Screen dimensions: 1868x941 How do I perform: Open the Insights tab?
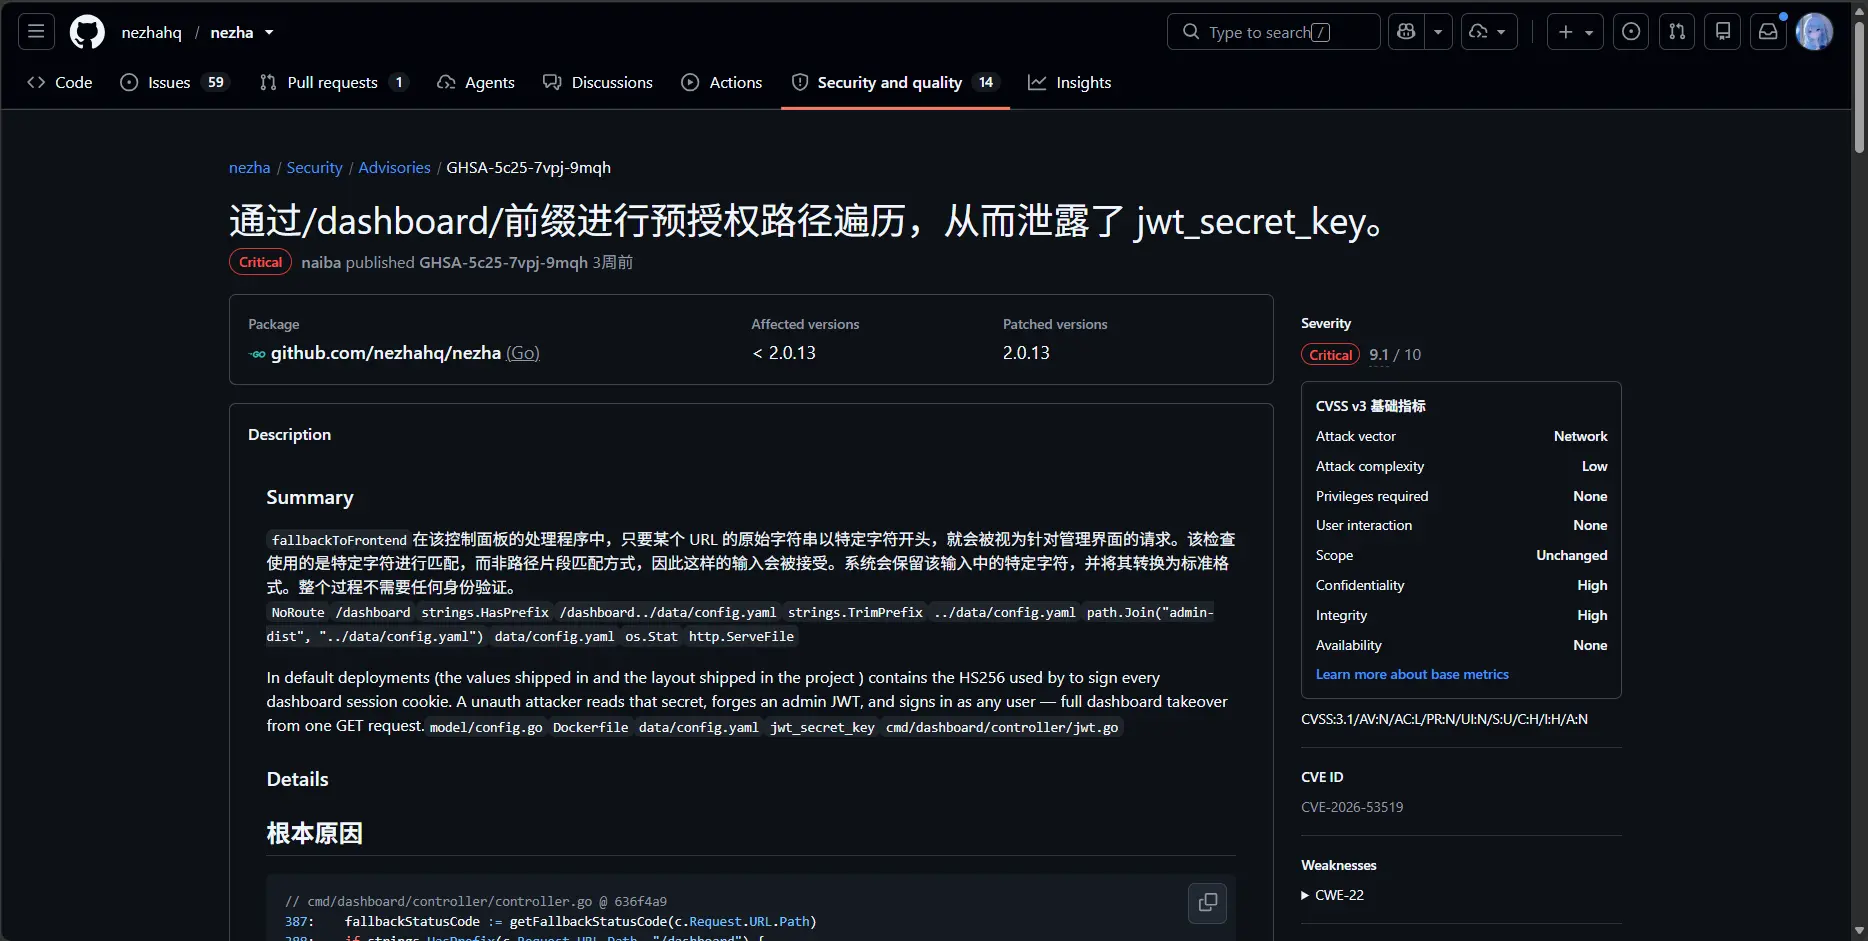(x=1070, y=82)
